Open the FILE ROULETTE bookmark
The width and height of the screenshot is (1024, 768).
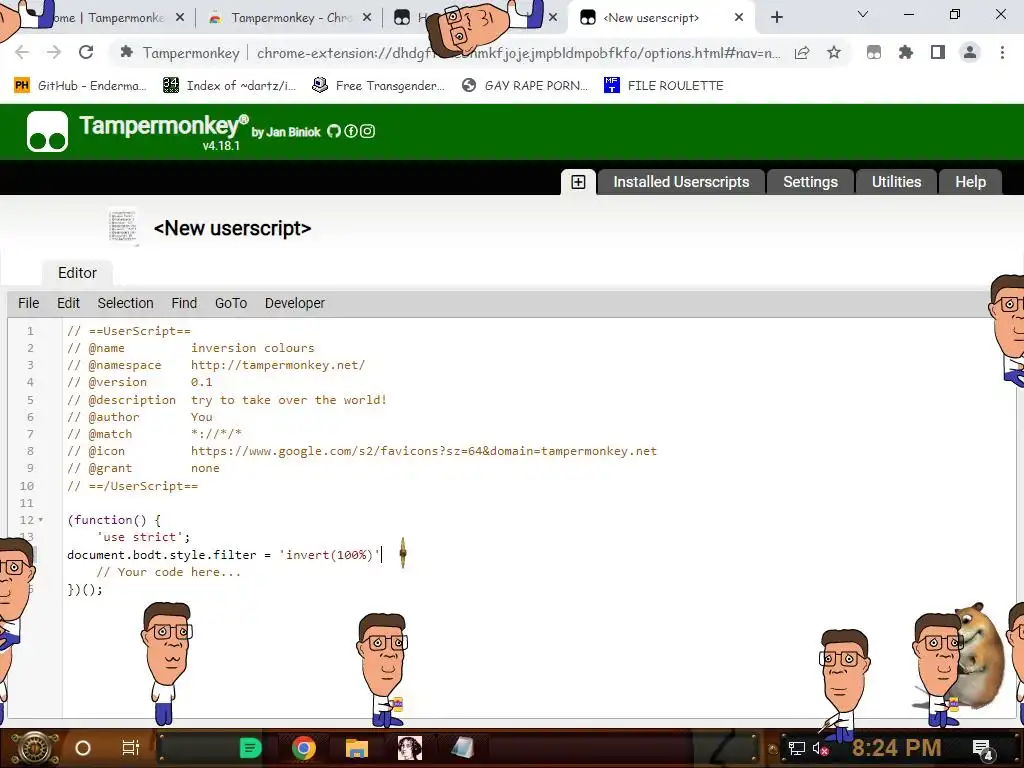click(664, 86)
